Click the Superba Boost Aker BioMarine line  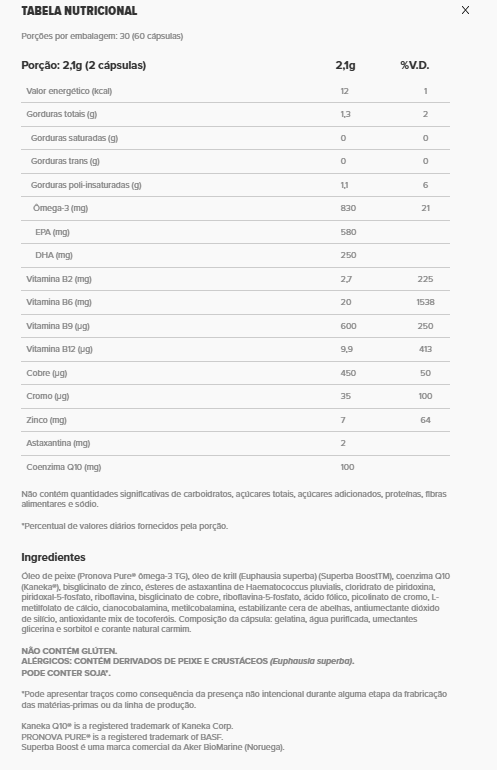pyautogui.click(x=153, y=747)
